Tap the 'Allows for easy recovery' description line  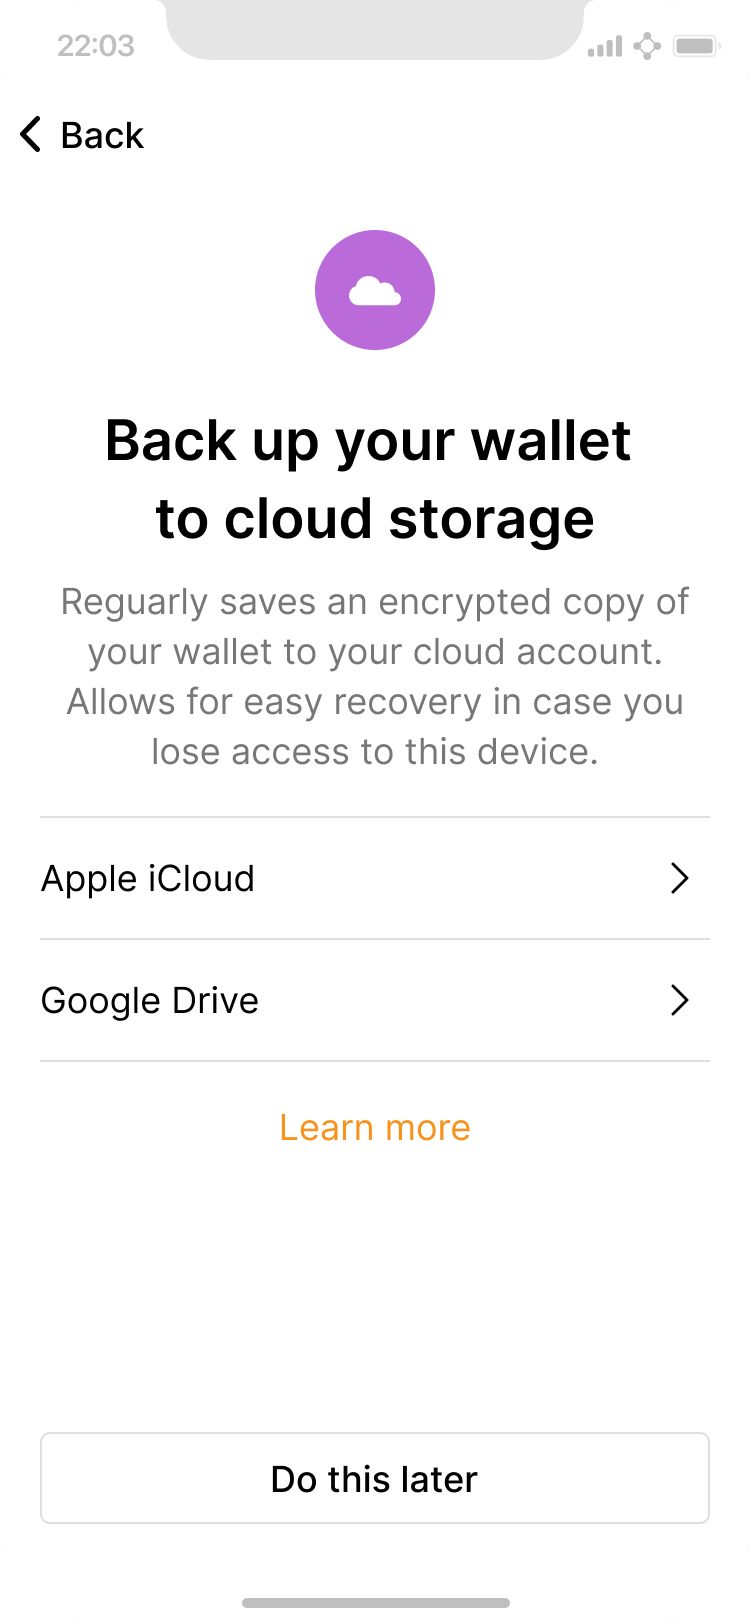[375, 702]
